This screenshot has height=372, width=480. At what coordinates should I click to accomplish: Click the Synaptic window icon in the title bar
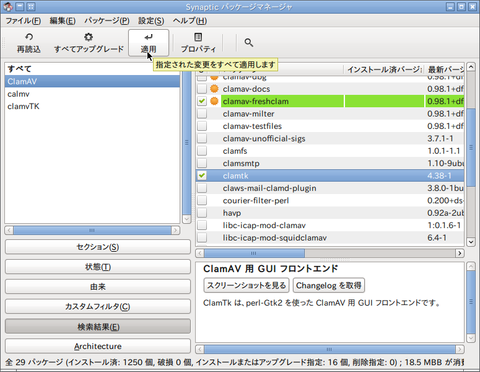[x=8, y=6]
